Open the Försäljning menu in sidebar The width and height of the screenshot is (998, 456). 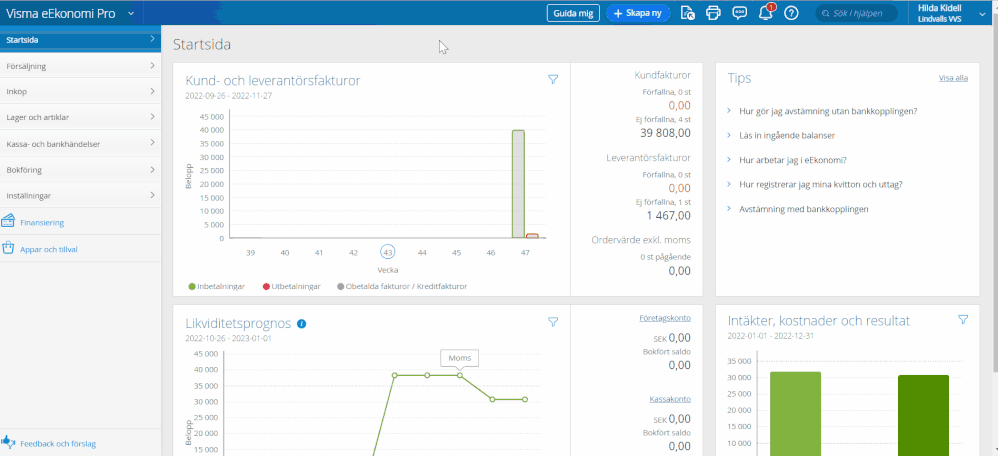[x=80, y=66]
